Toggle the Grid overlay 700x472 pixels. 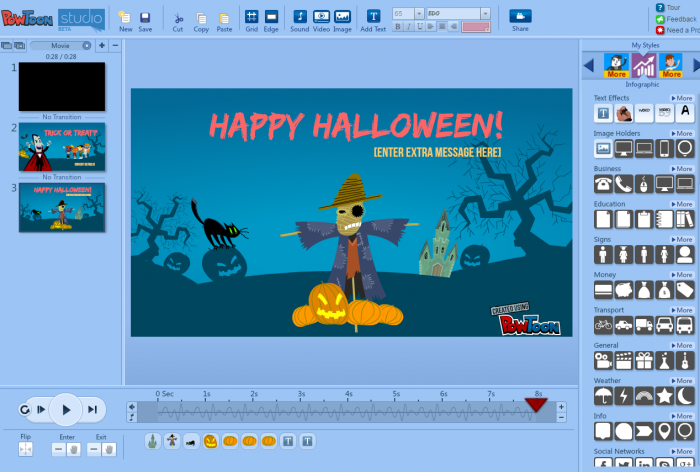pos(251,21)
